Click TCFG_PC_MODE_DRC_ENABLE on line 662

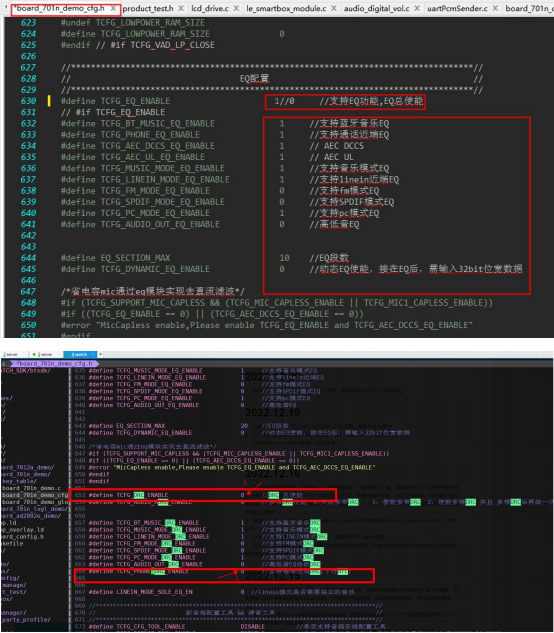pos(156,558)
